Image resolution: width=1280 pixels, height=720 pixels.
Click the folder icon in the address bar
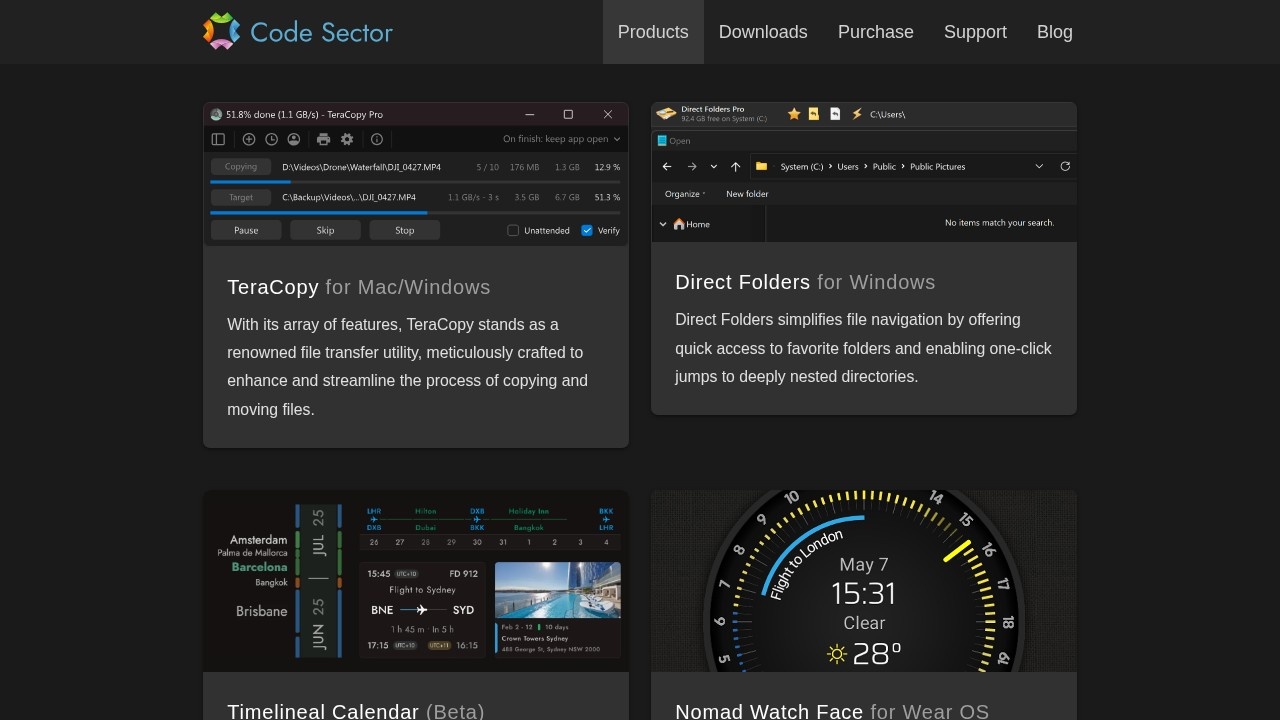[x=762, y=166]
